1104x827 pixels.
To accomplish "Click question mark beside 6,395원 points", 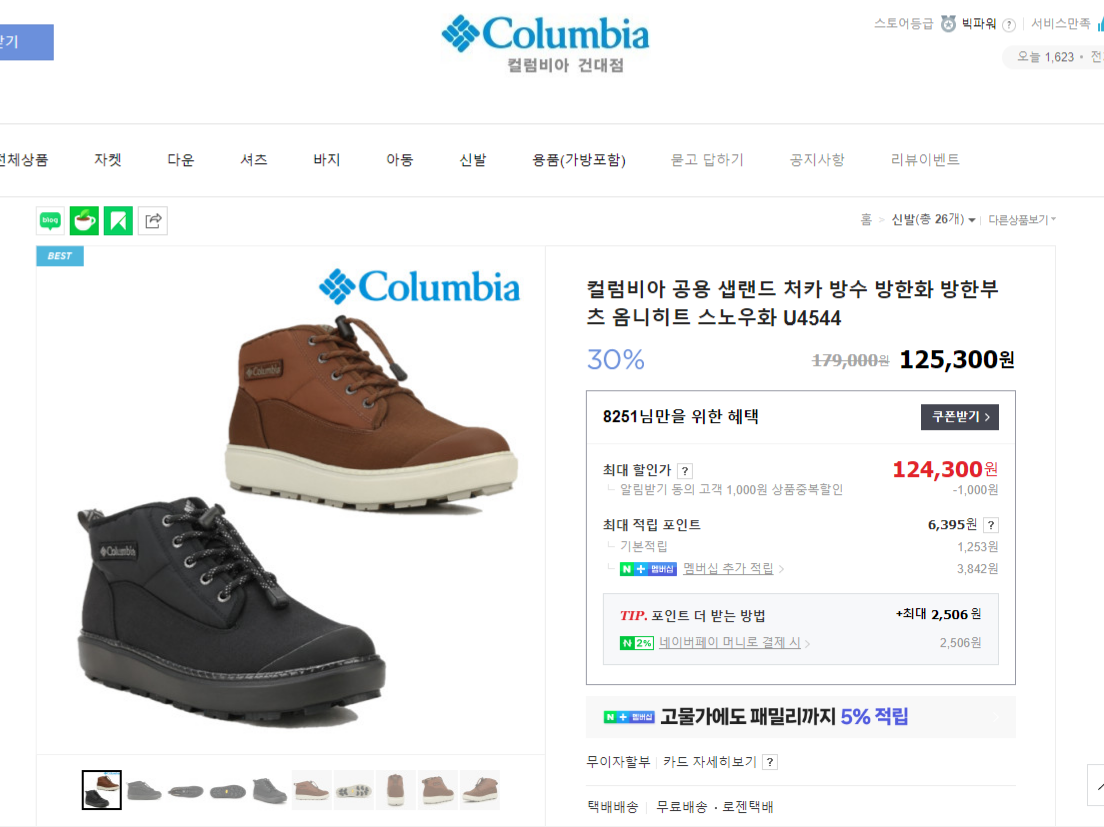I will (991, 525).
